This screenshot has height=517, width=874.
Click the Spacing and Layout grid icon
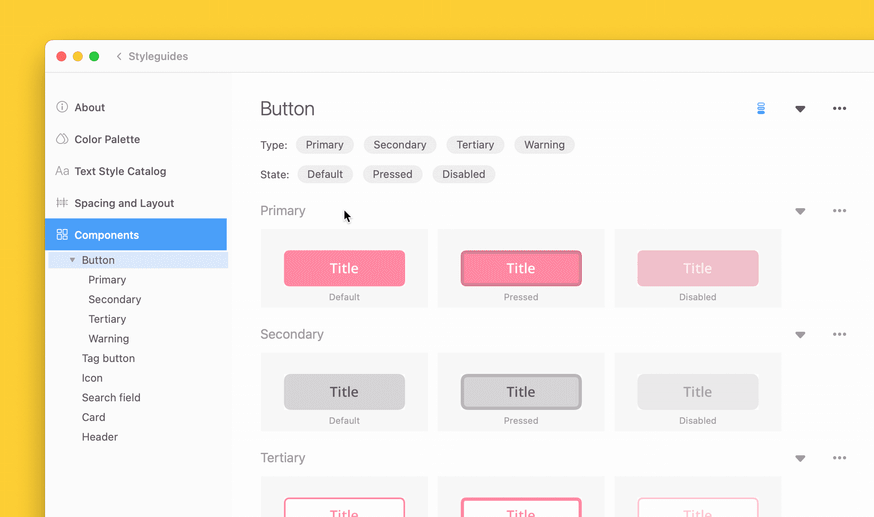62,203
